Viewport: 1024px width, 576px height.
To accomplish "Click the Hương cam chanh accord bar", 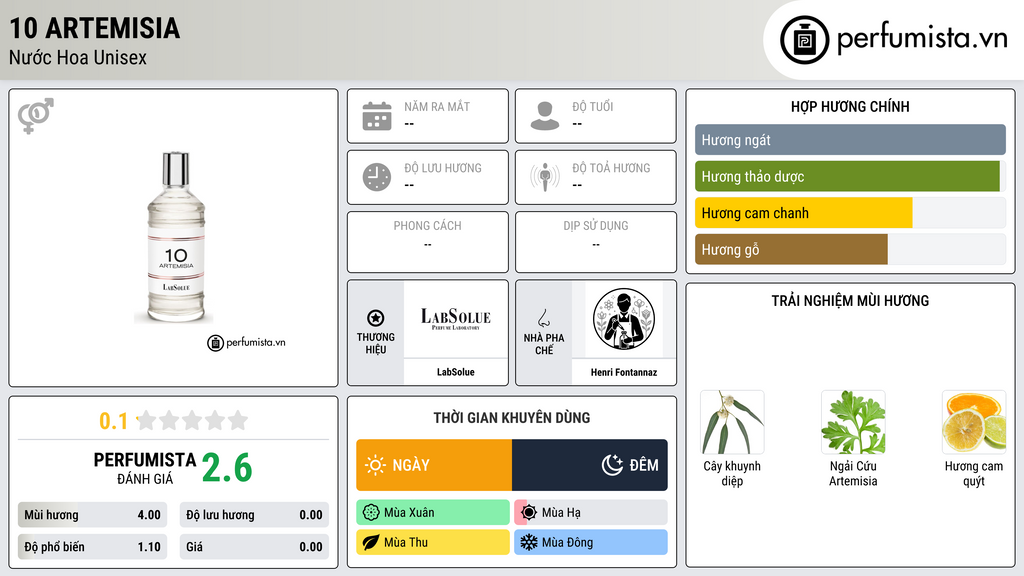I will [x=850, y=213].
